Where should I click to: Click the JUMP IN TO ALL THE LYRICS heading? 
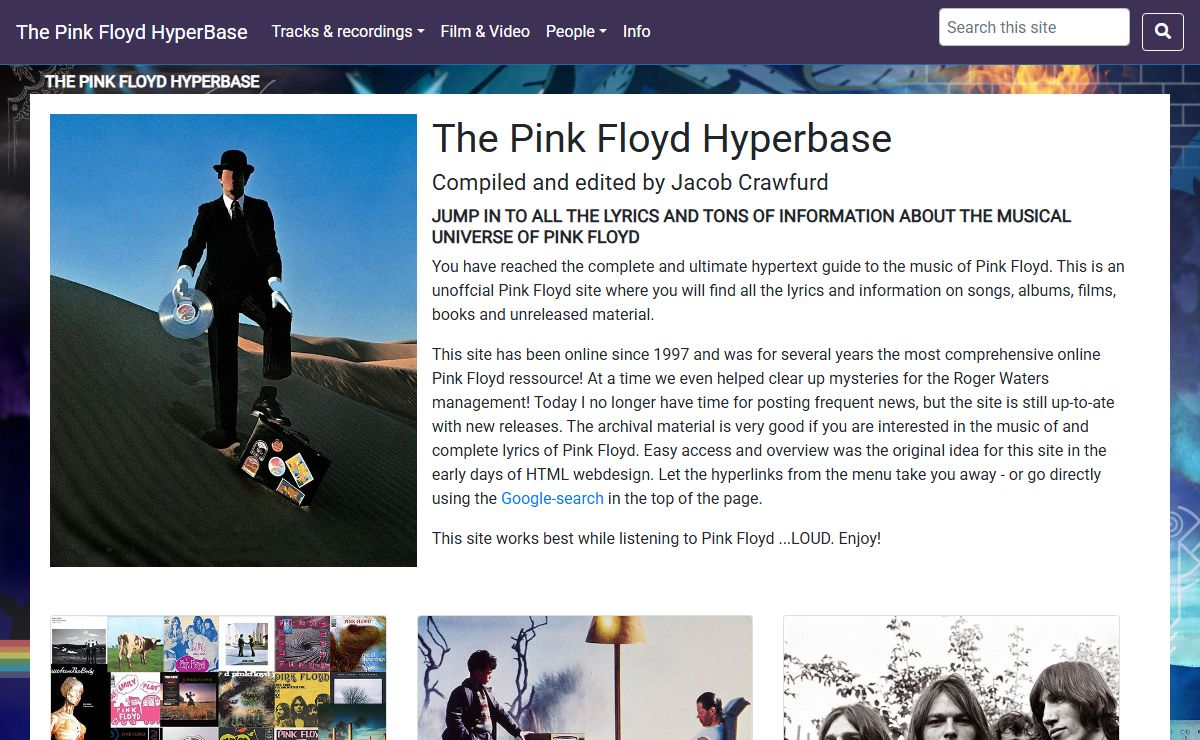tap(751, 226)
